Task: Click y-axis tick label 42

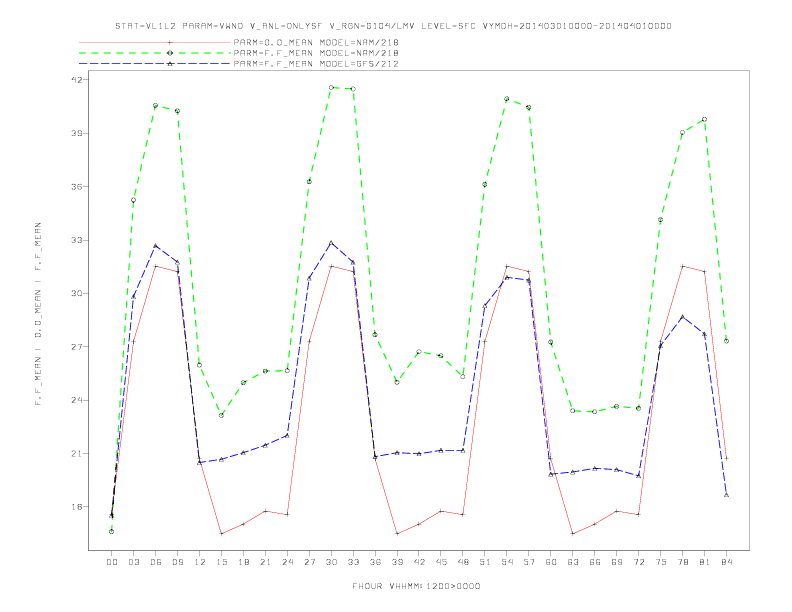Action: [x=77, y=80]
